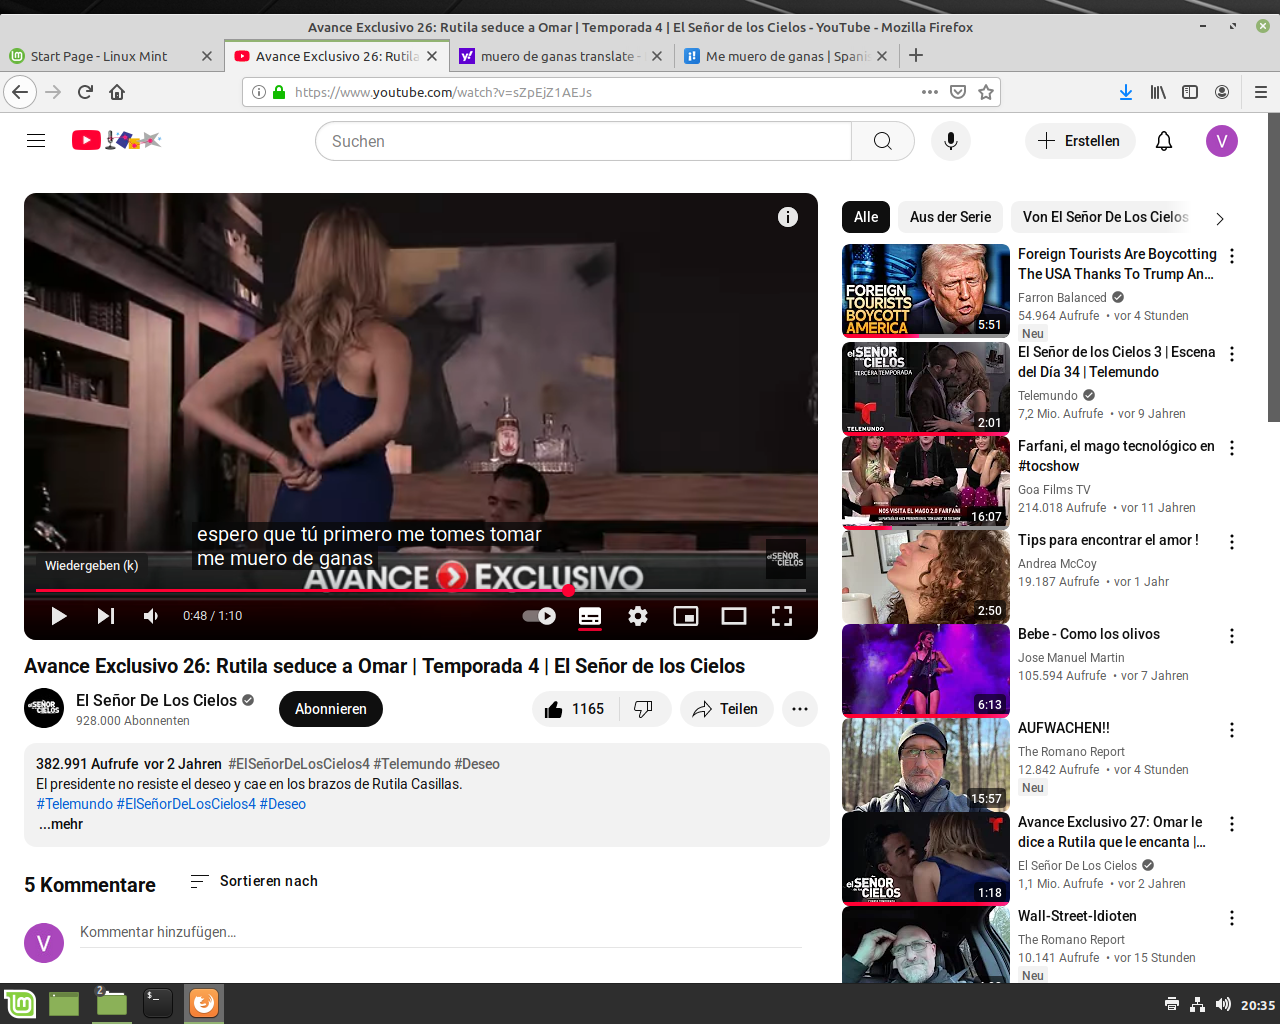Open Bebe - Como los olivos thumbnail

click(926, 670)
